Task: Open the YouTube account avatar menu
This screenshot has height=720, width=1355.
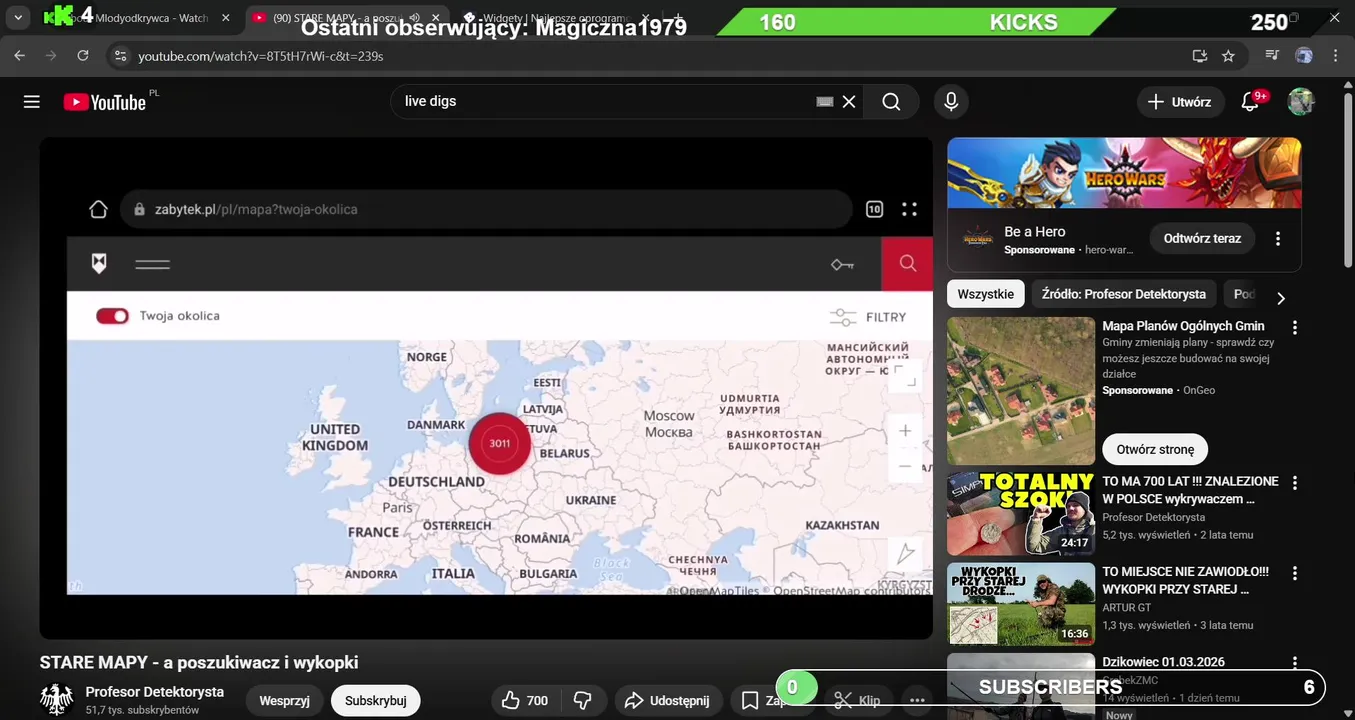Action: (1300, 102)
